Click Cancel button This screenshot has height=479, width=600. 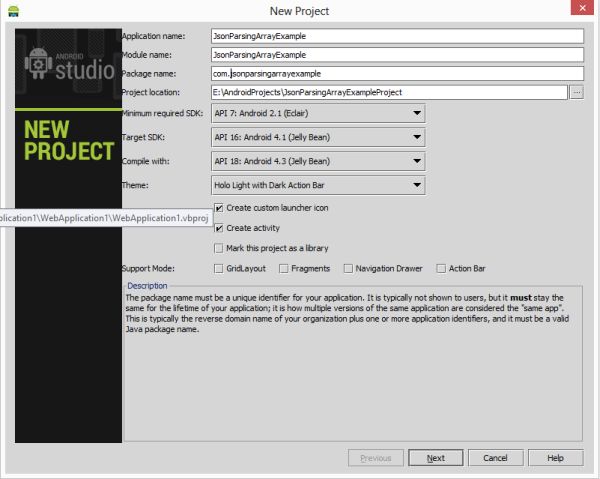tap(496, 458)
